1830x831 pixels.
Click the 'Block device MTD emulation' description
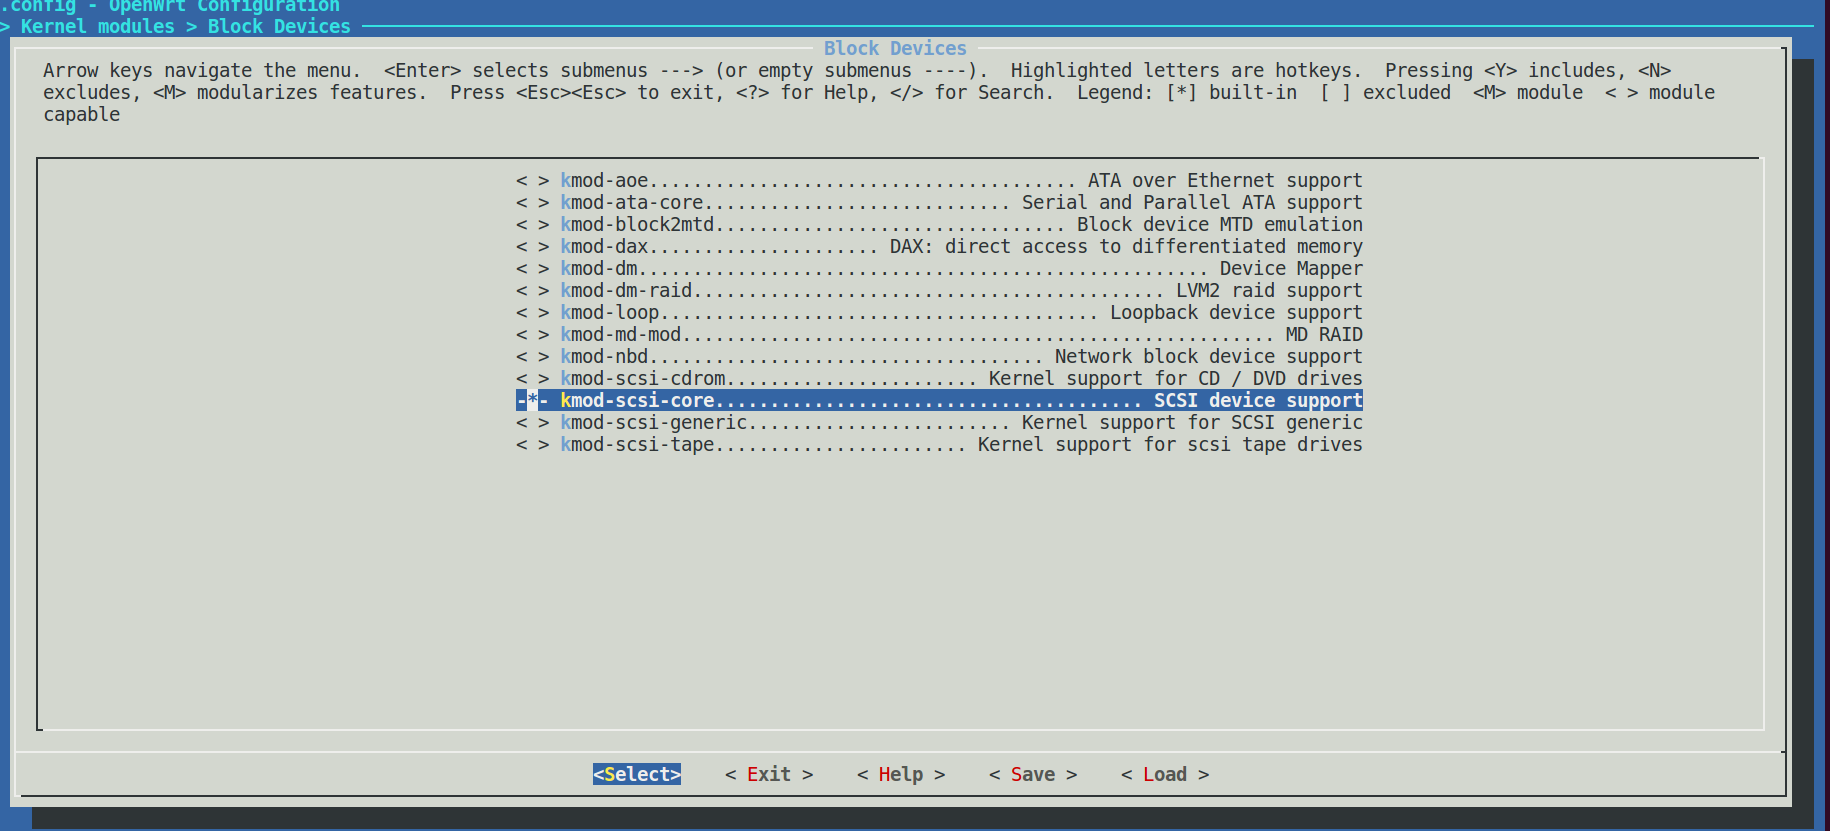1220,225
